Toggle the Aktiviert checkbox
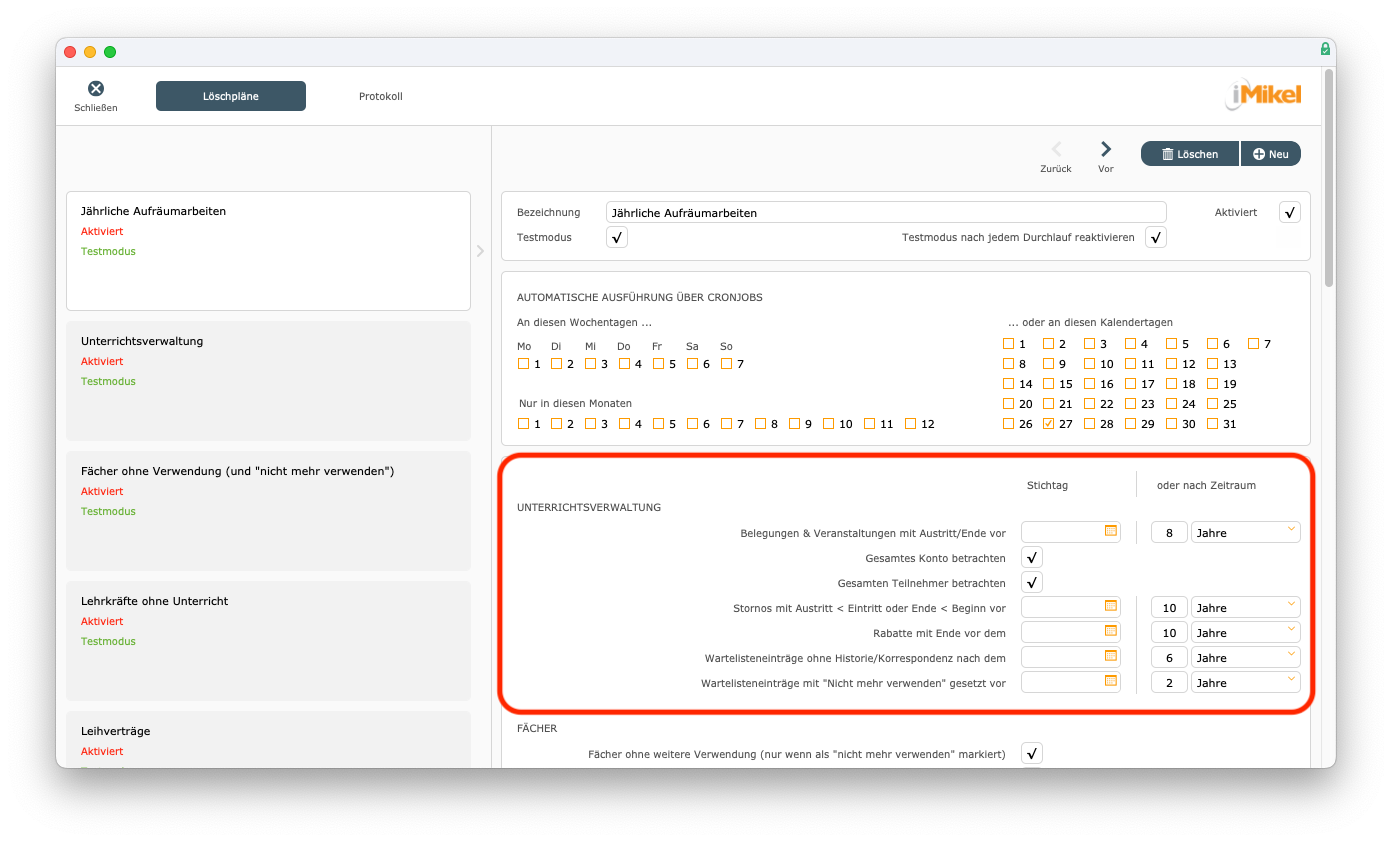 pos(1290,212)
